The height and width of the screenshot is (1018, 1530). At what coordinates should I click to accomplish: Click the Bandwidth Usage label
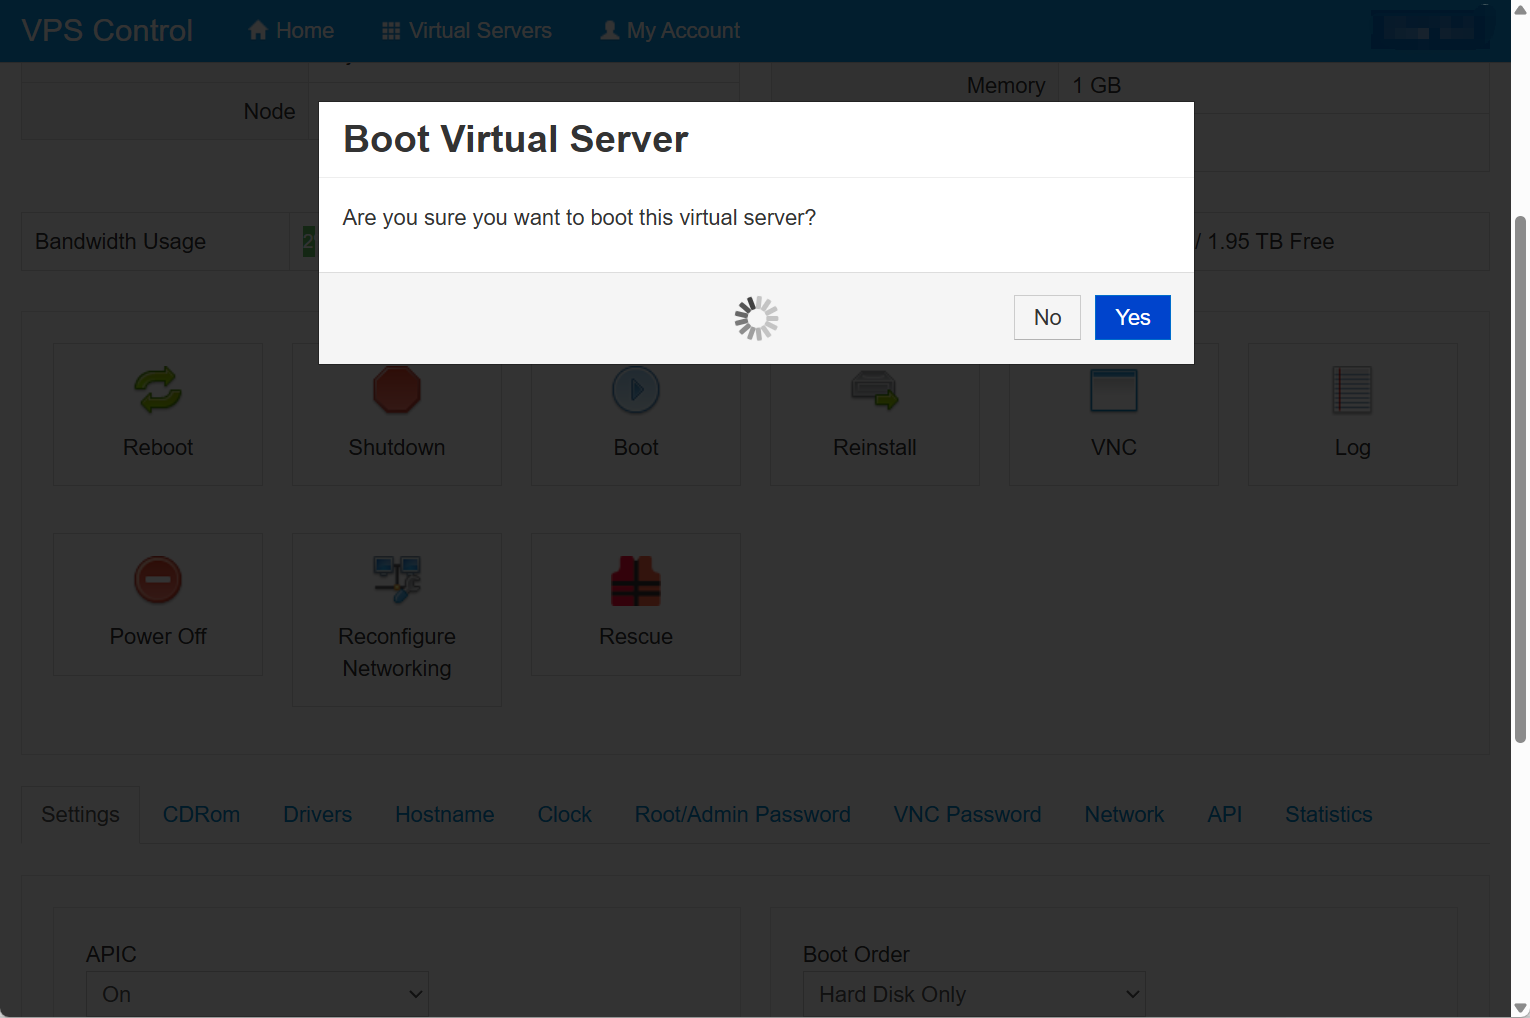(120, 241)
